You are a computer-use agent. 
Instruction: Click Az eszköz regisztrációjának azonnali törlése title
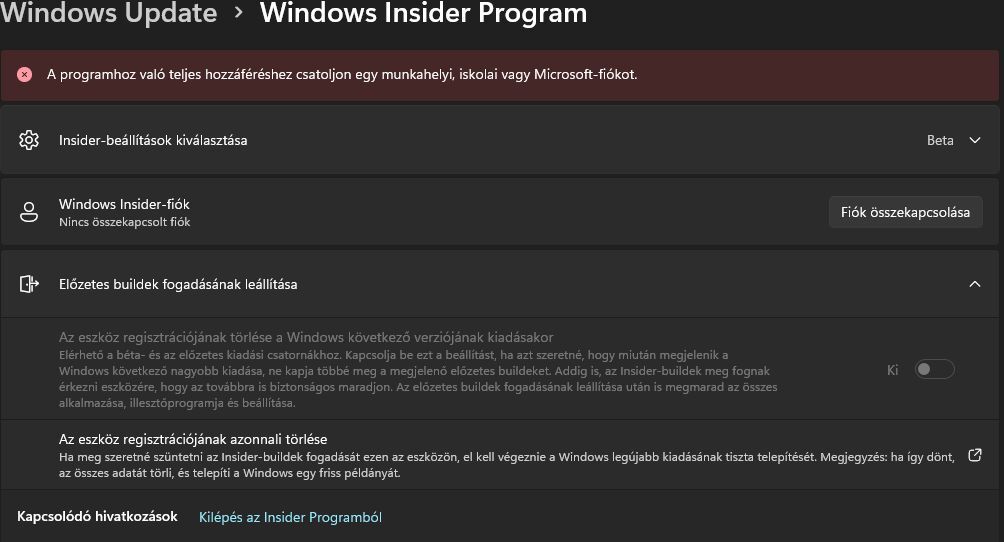[x=193, y=439]
